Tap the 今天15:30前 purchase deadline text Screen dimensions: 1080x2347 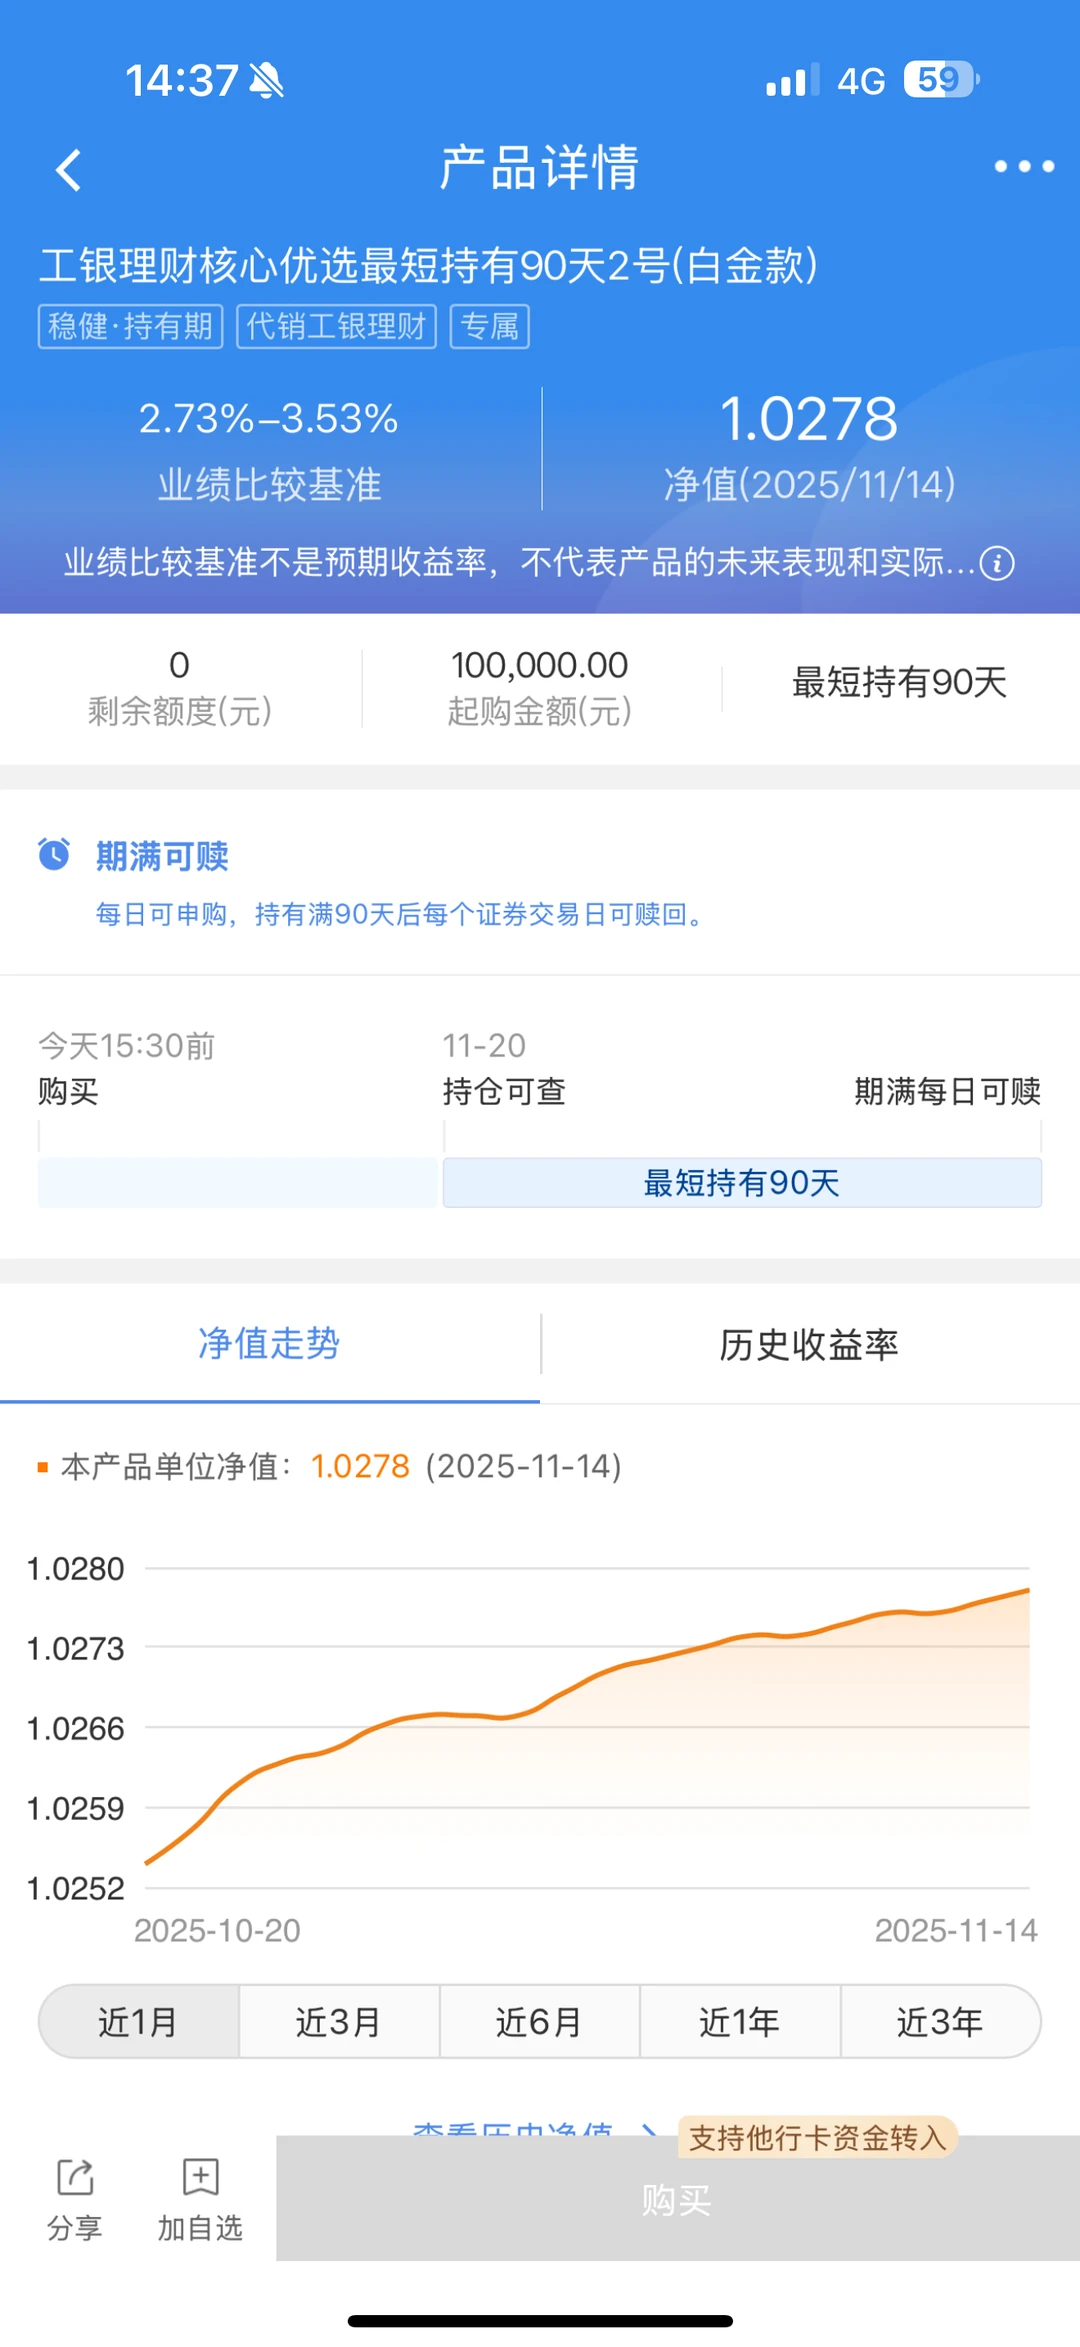click(127, 1046)
